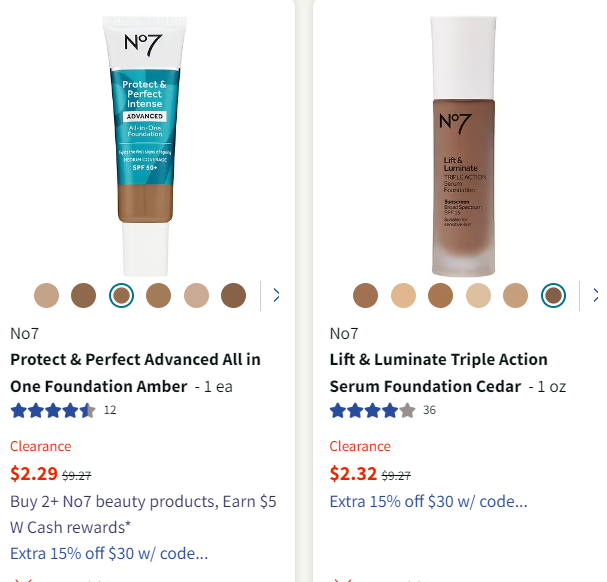
Task: Choose second brown swatch for Protect & Perfect
Action: pyautogui.click(x=83, y=295)
